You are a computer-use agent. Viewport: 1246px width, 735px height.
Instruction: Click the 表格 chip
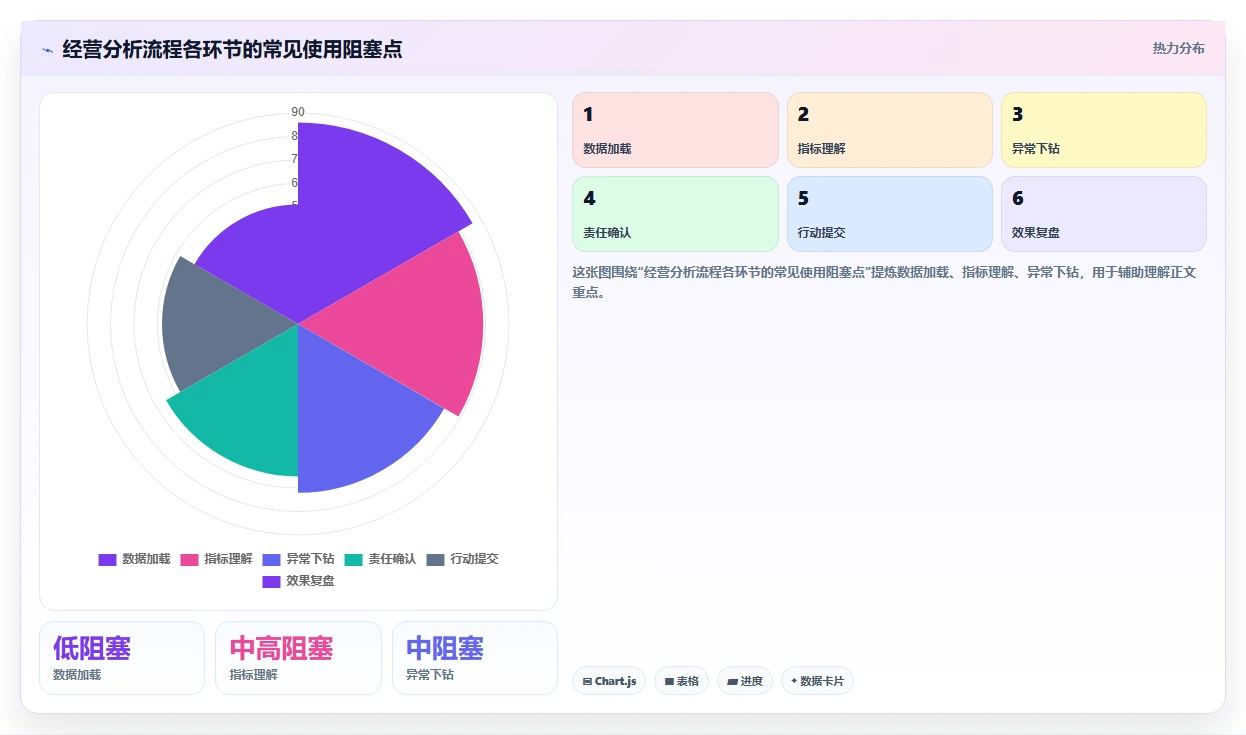(x=681, y=681)
